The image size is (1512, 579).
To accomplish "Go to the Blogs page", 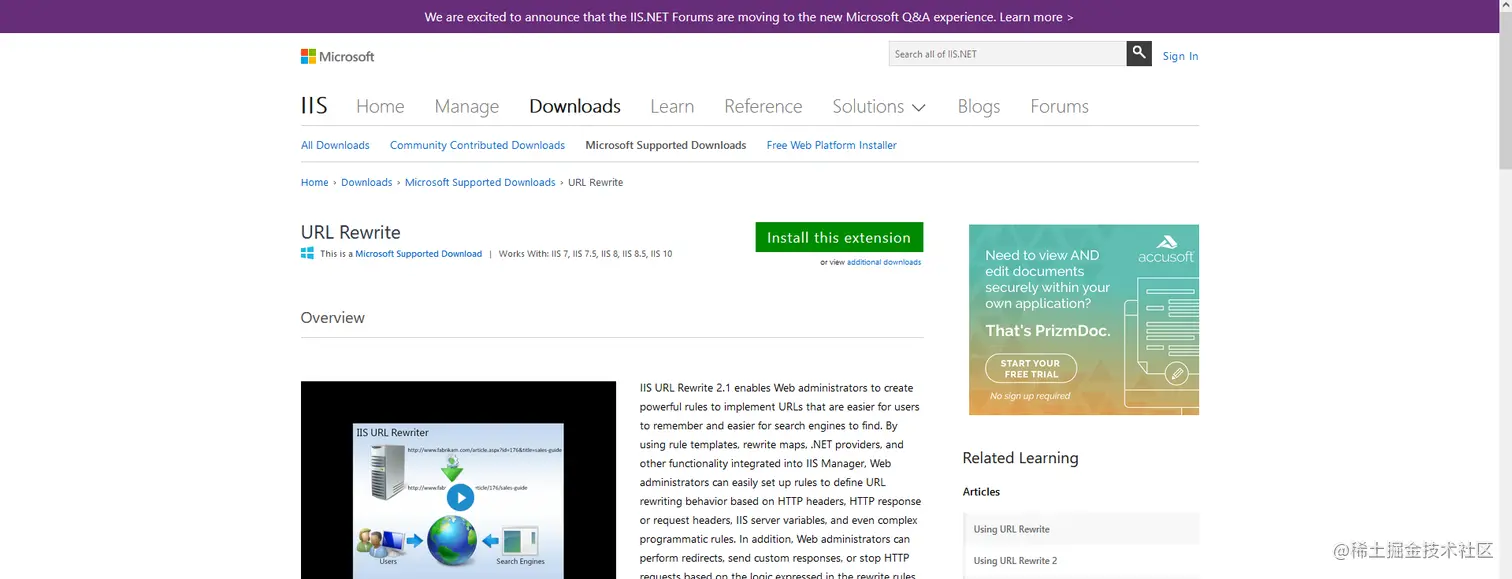I will 979,106.
